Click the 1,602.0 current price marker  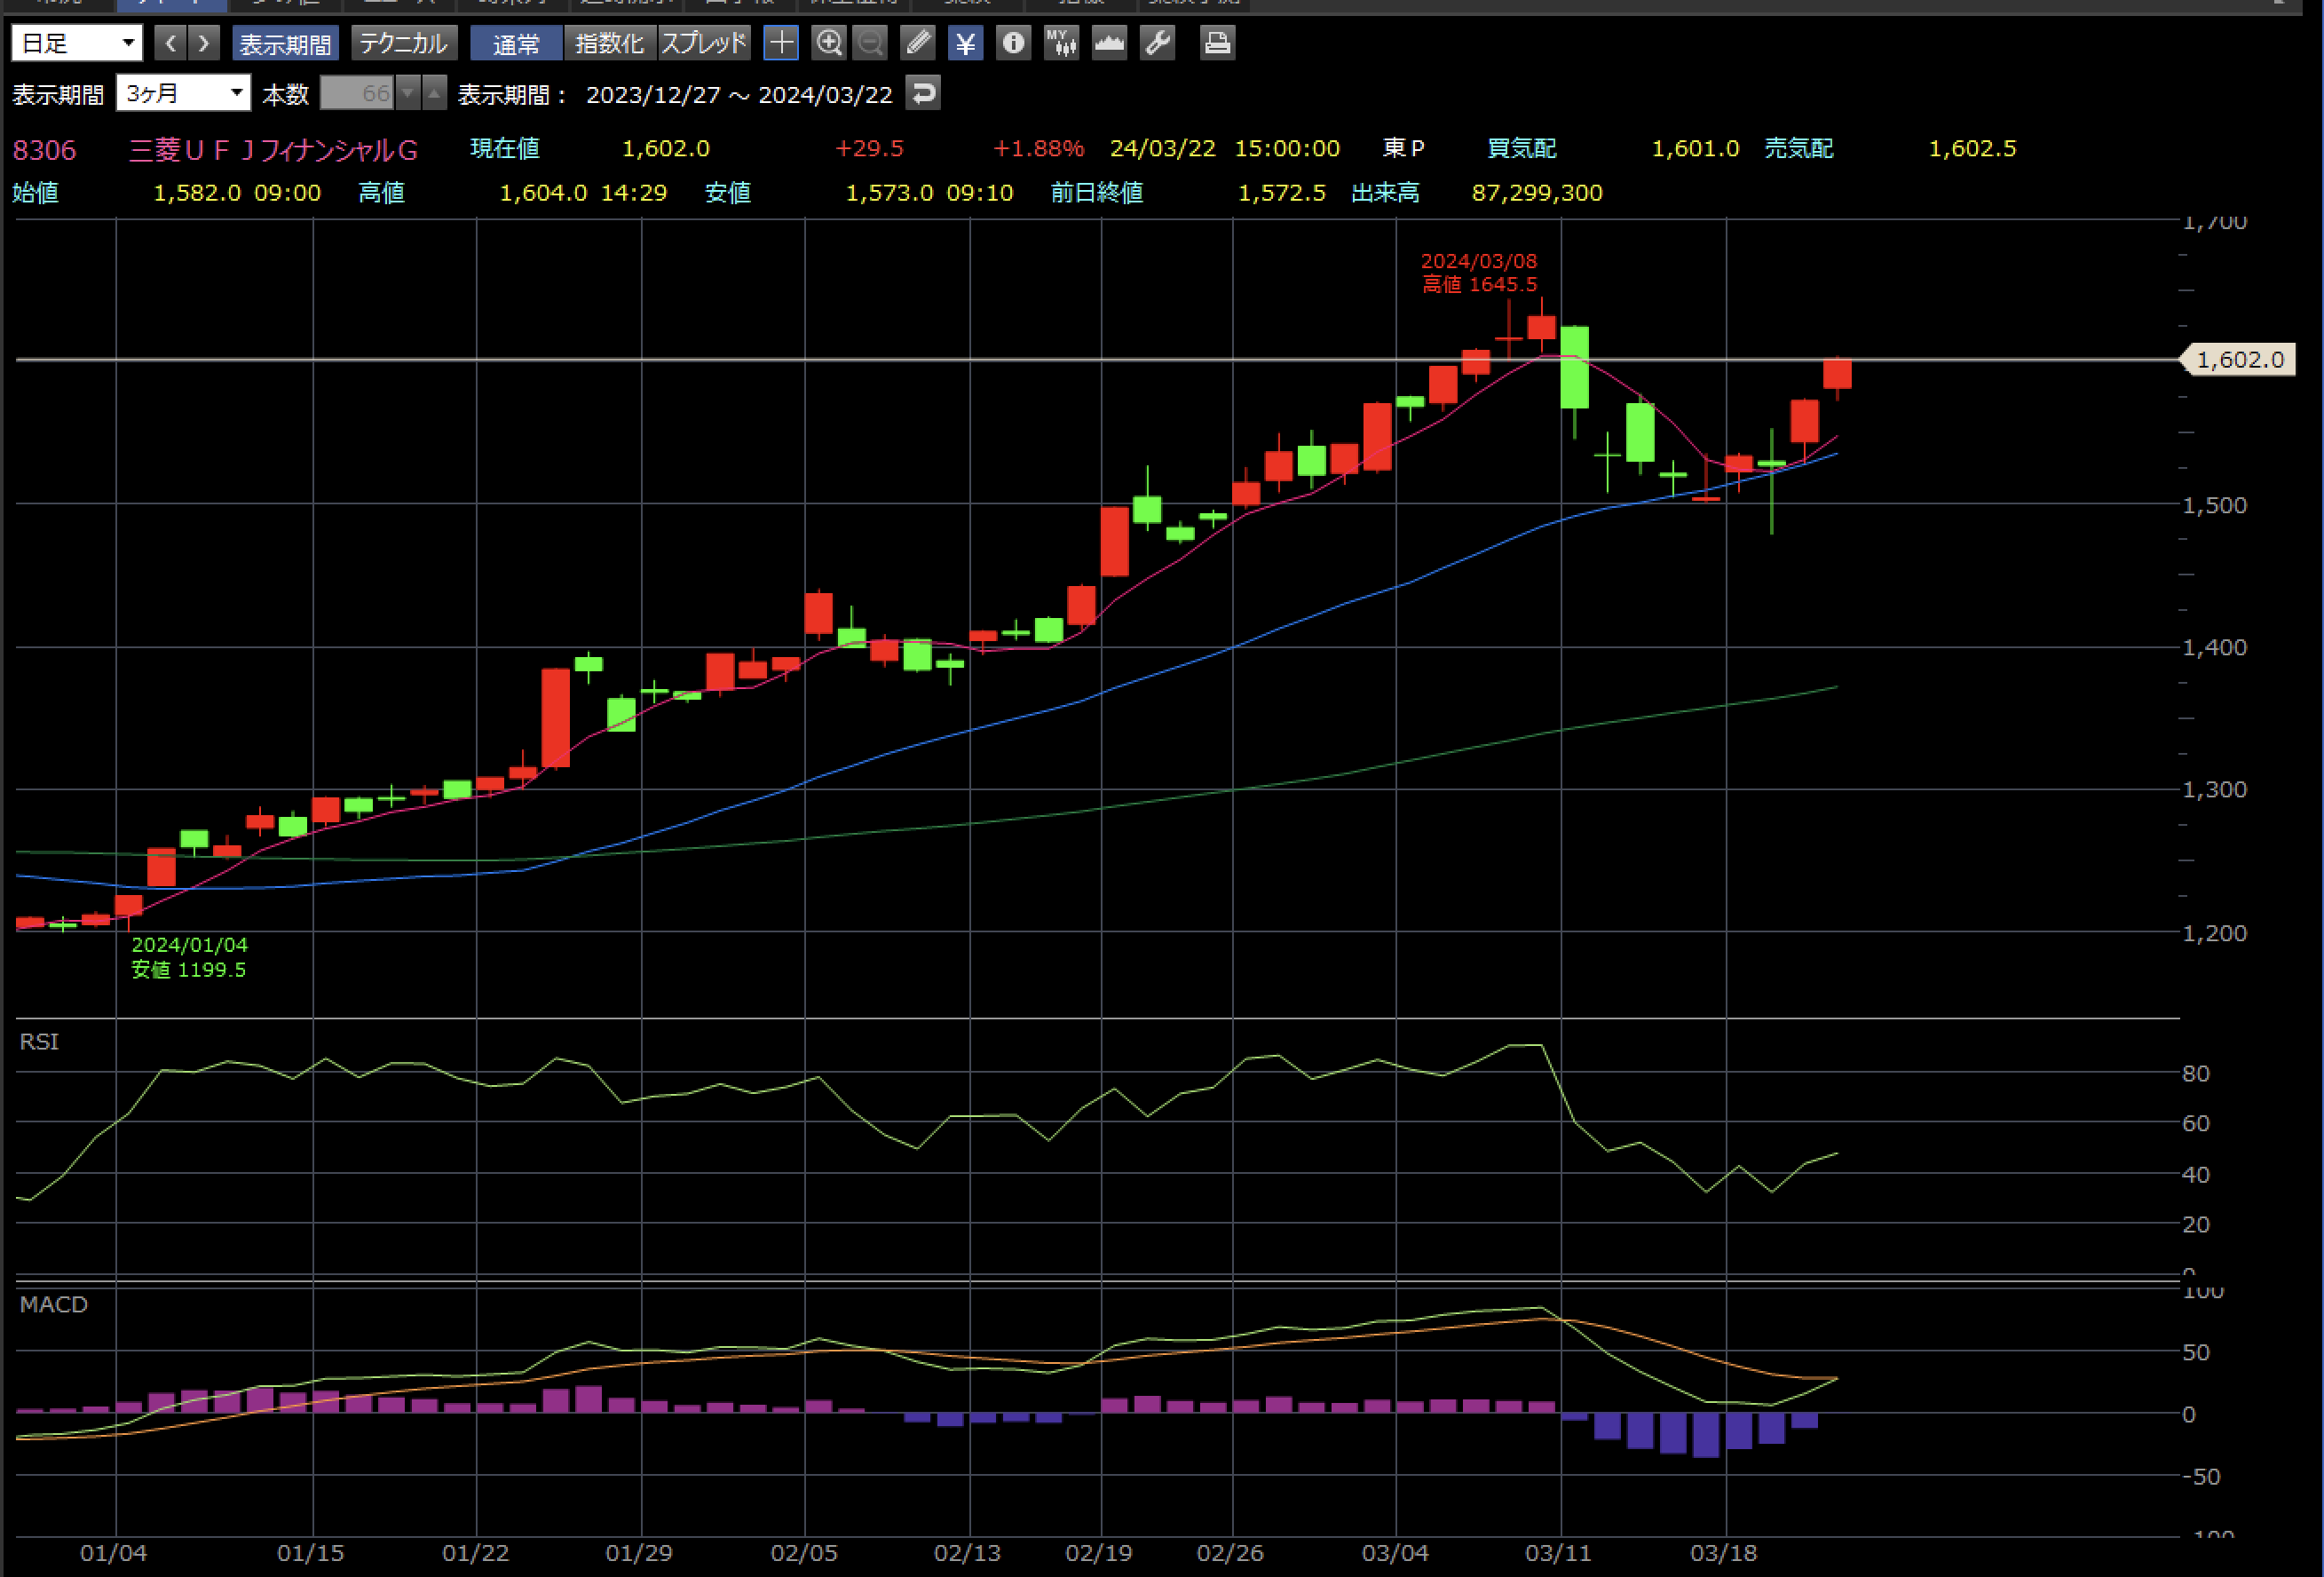pyautogui.click(x=2239, y=360)
